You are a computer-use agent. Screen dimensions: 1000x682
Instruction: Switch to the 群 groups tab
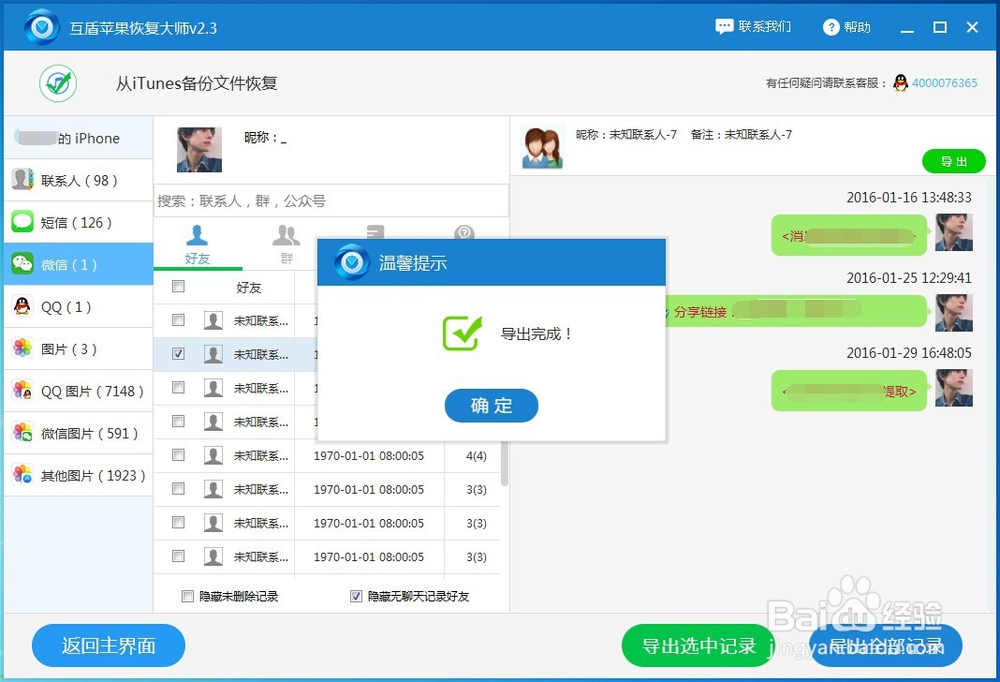pos(286,245)
